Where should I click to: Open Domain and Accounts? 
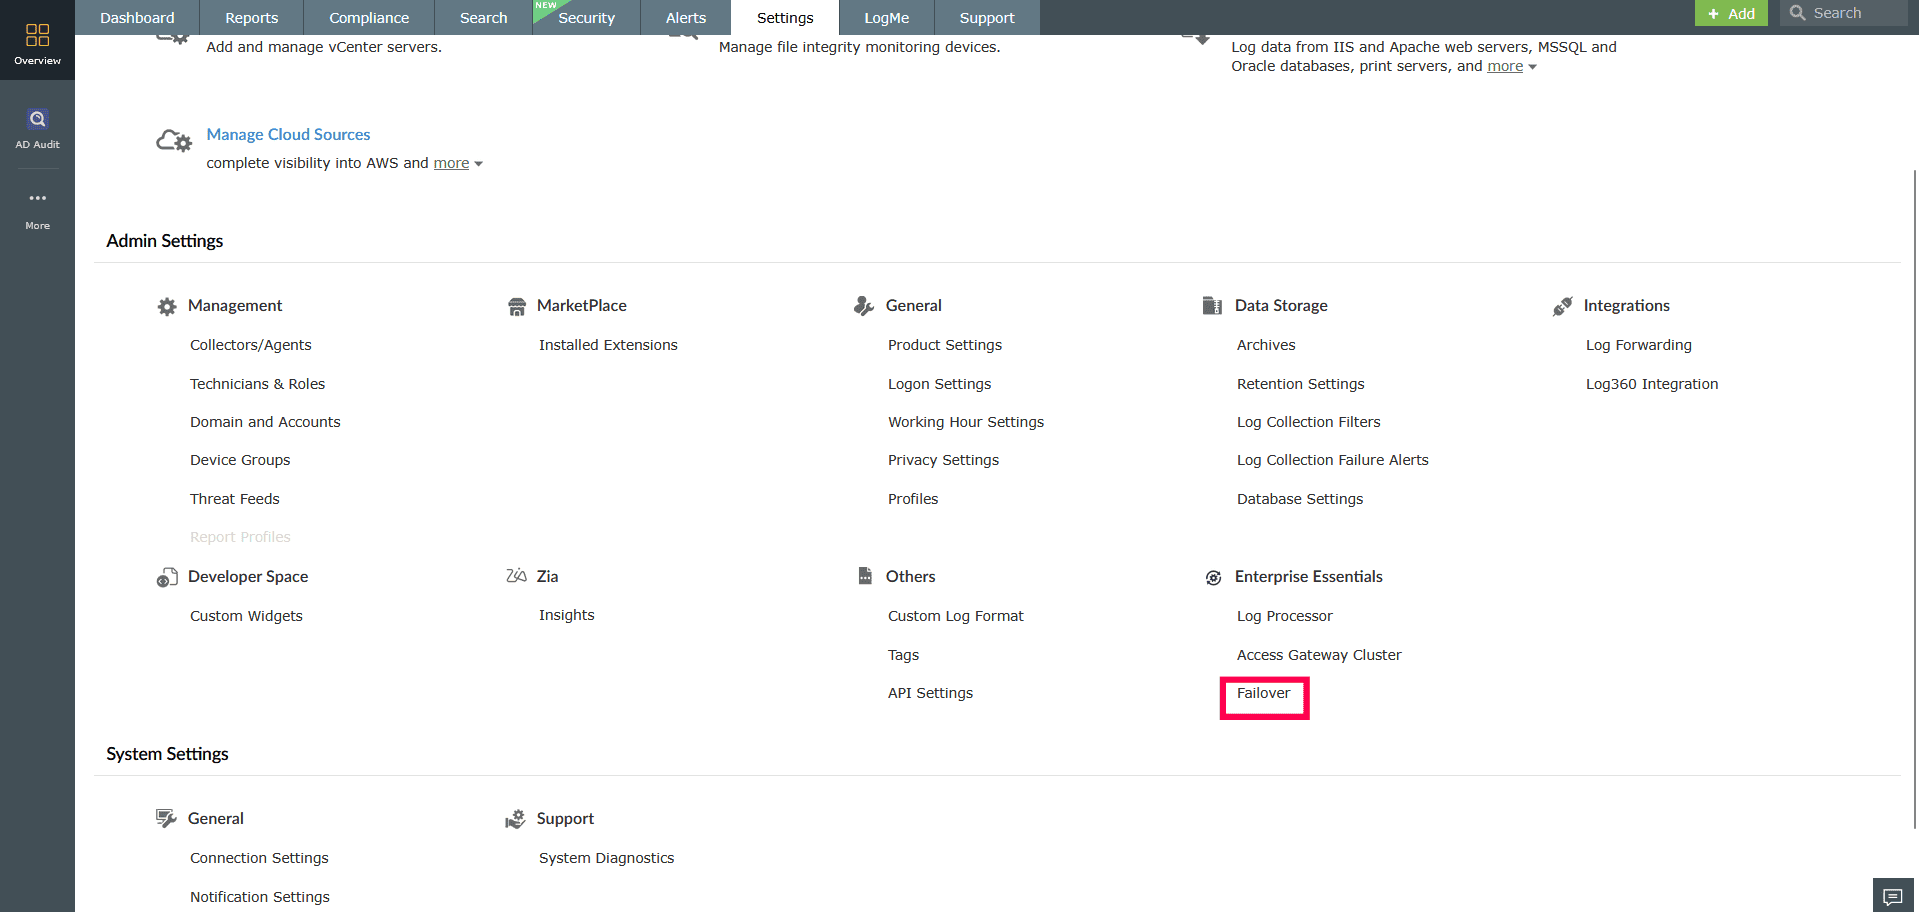click(265, 422)
